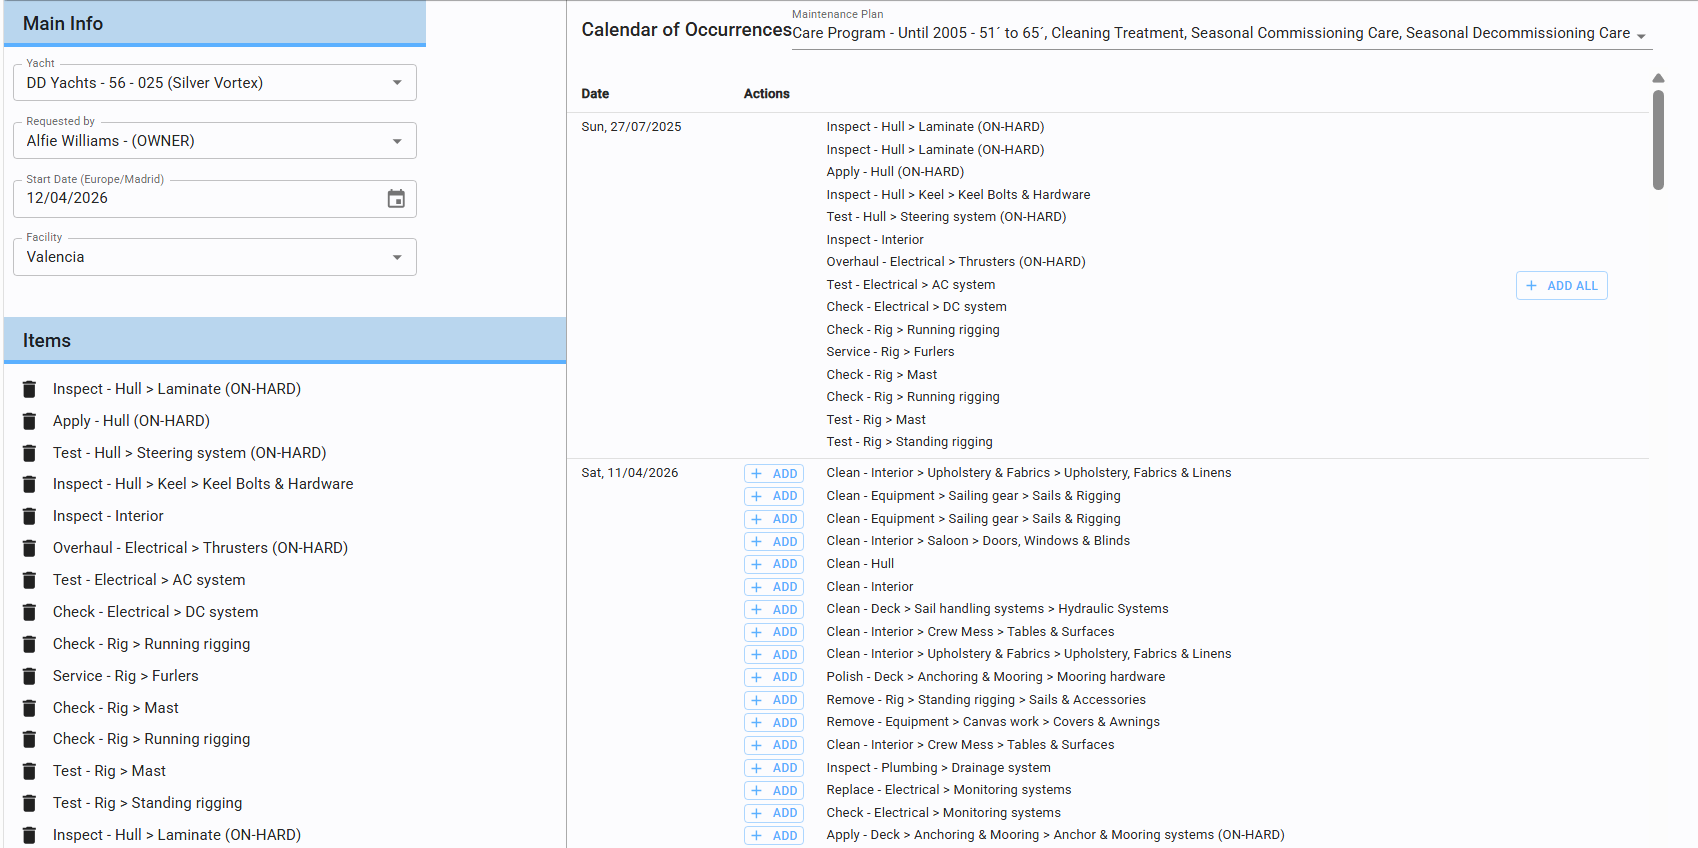The height and width of the screenshot is (848, 1698).
Task: Trash the 'Service - Rig > Furlers' item
Action: (x=30, y=676)
